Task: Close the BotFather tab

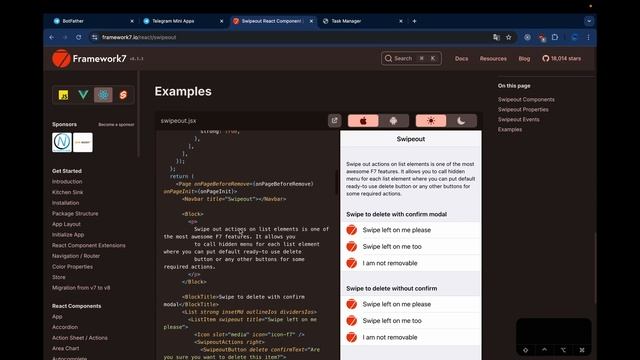Action: [x=132, y=21]
